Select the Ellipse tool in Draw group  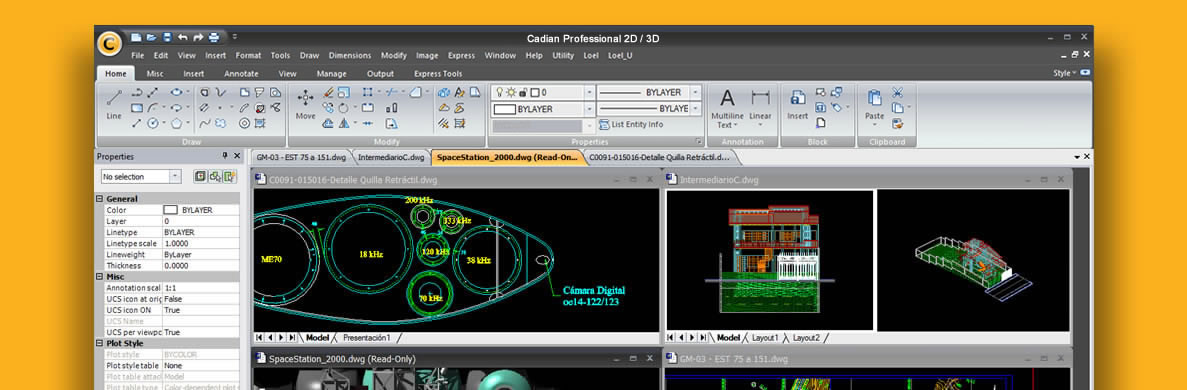click(x=176, y=92)
